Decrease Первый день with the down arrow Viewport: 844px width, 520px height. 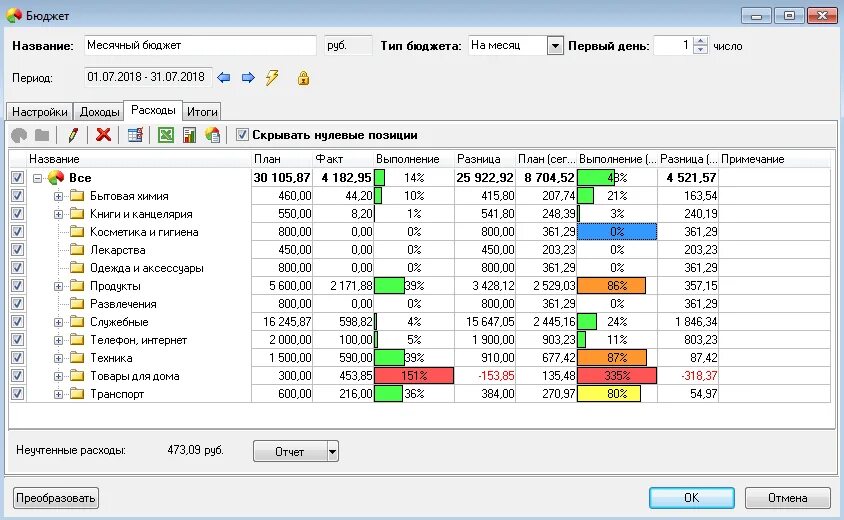(x=700, y=50)
